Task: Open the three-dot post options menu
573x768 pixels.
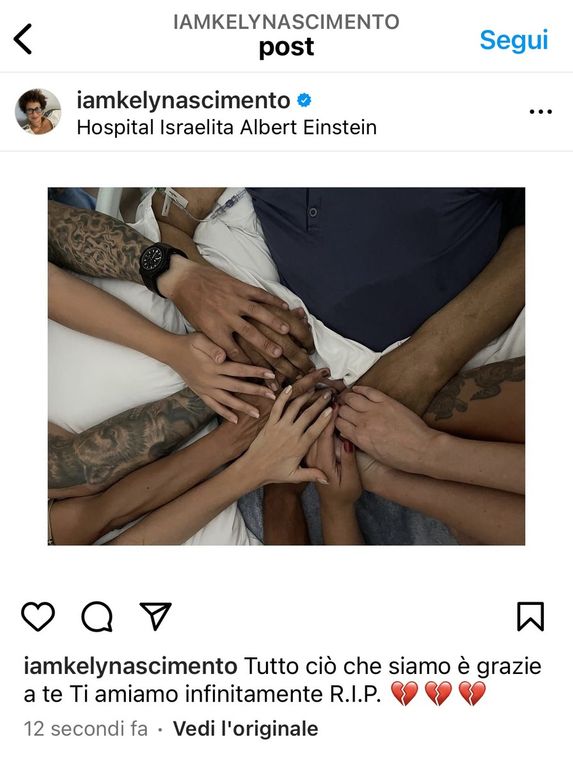Action: [541, 112]
